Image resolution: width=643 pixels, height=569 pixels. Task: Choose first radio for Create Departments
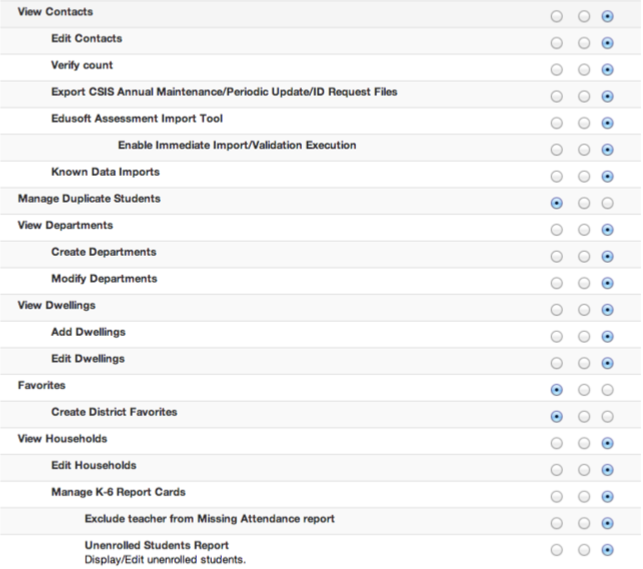[556, 257]
